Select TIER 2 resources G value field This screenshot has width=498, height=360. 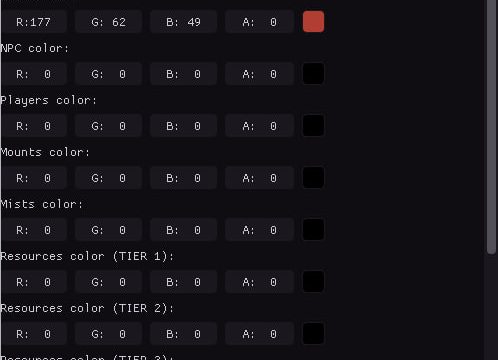click(109, 334)
